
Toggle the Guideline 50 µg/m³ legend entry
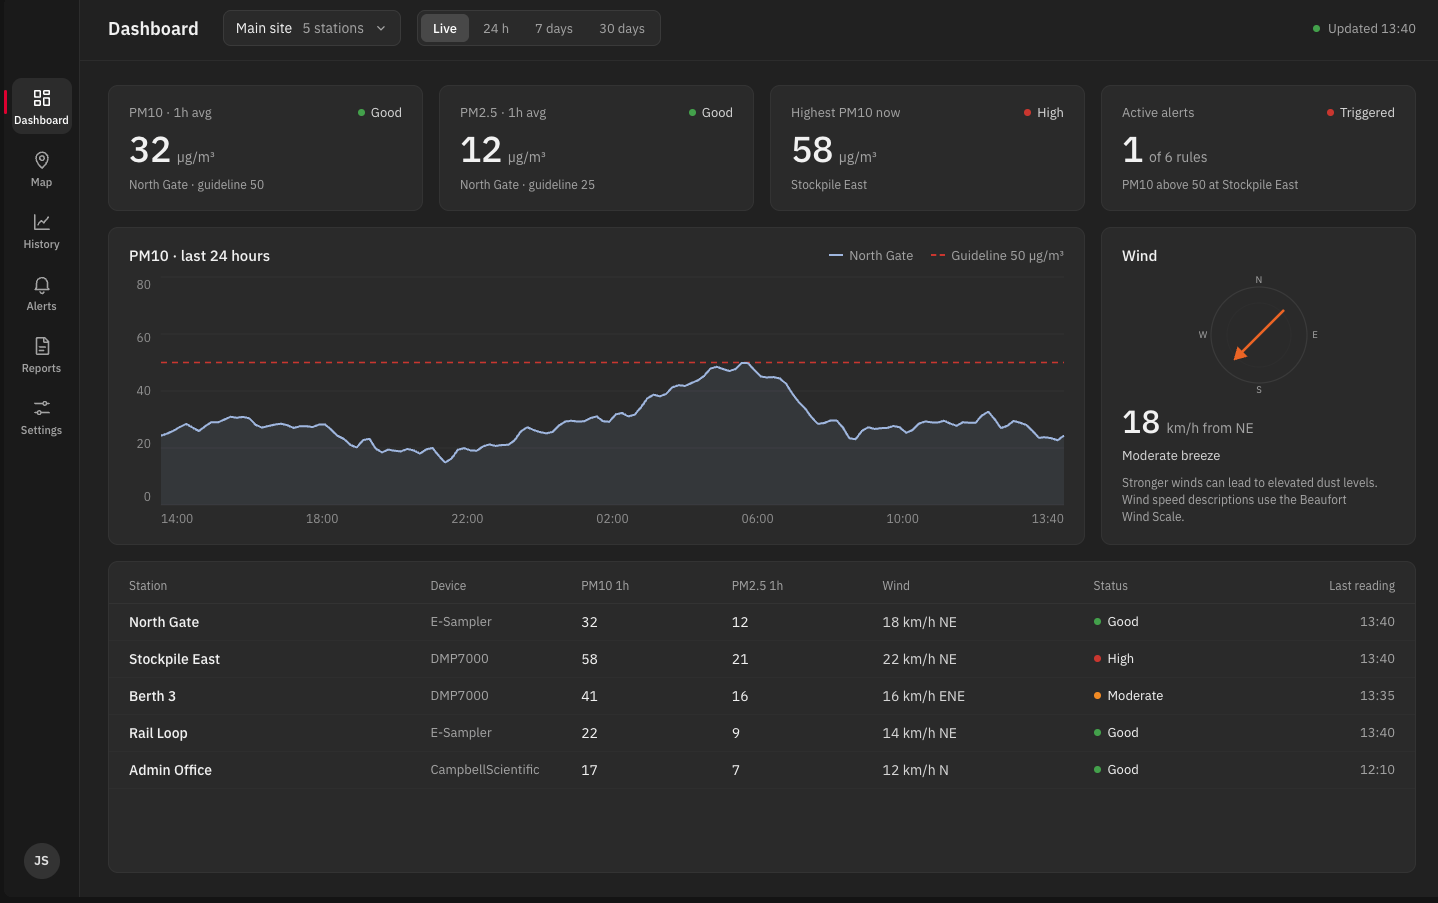click(997, 256)
